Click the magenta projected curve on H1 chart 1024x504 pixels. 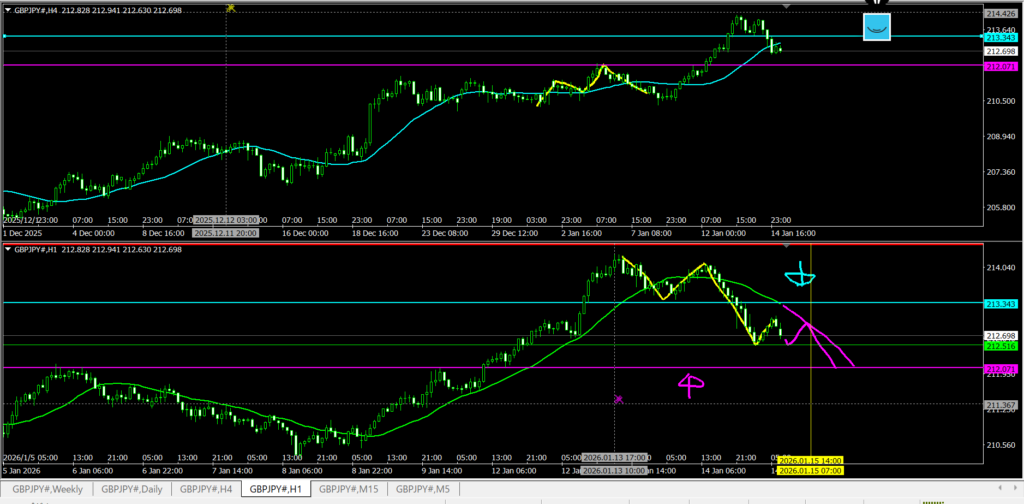[x=828, y=343]
